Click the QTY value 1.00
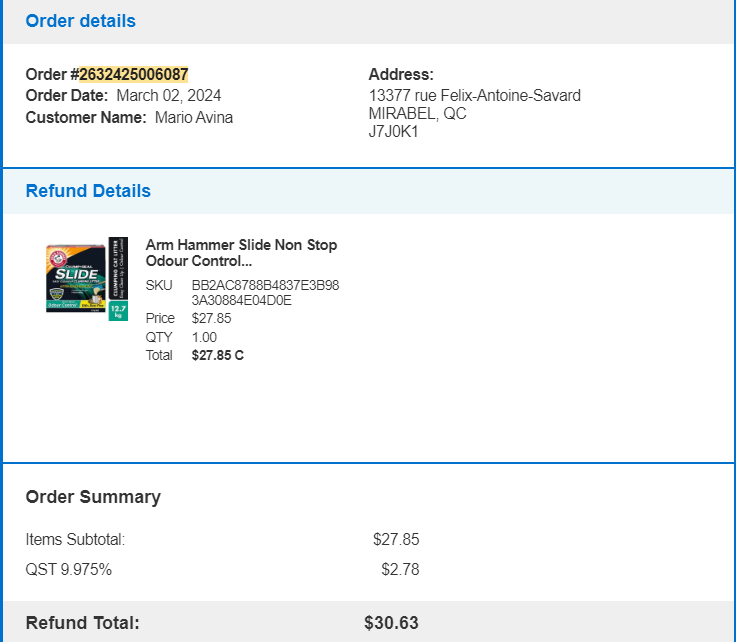The image size is (736, 642). (x=204, y=337)
